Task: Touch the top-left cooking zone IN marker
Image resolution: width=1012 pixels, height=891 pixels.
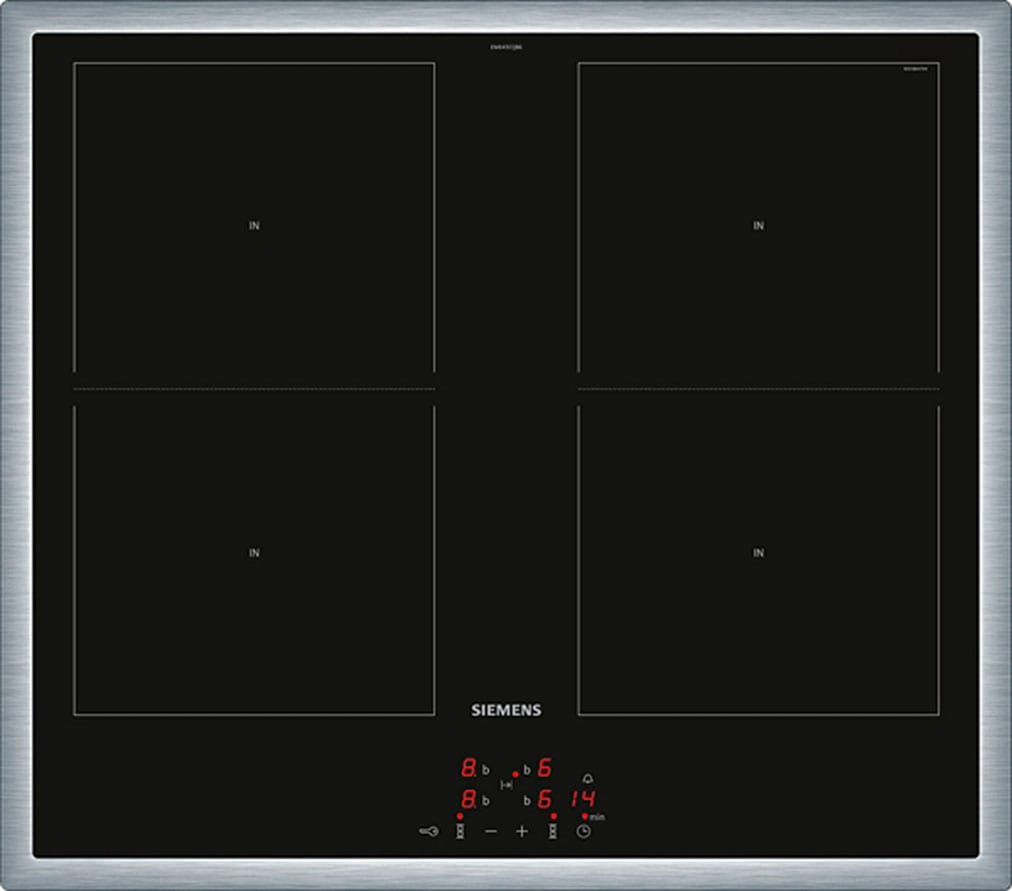Action: pos(254,226)
